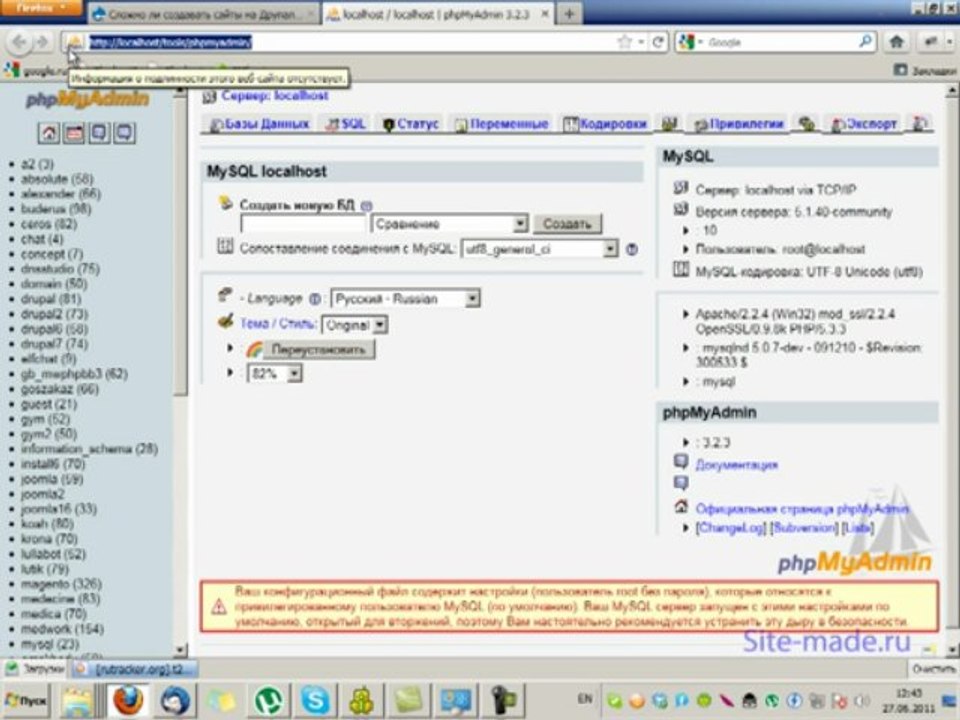Screen dimensions: 960x720
Task: Open the Статус tab
Action: coord(411,124)
